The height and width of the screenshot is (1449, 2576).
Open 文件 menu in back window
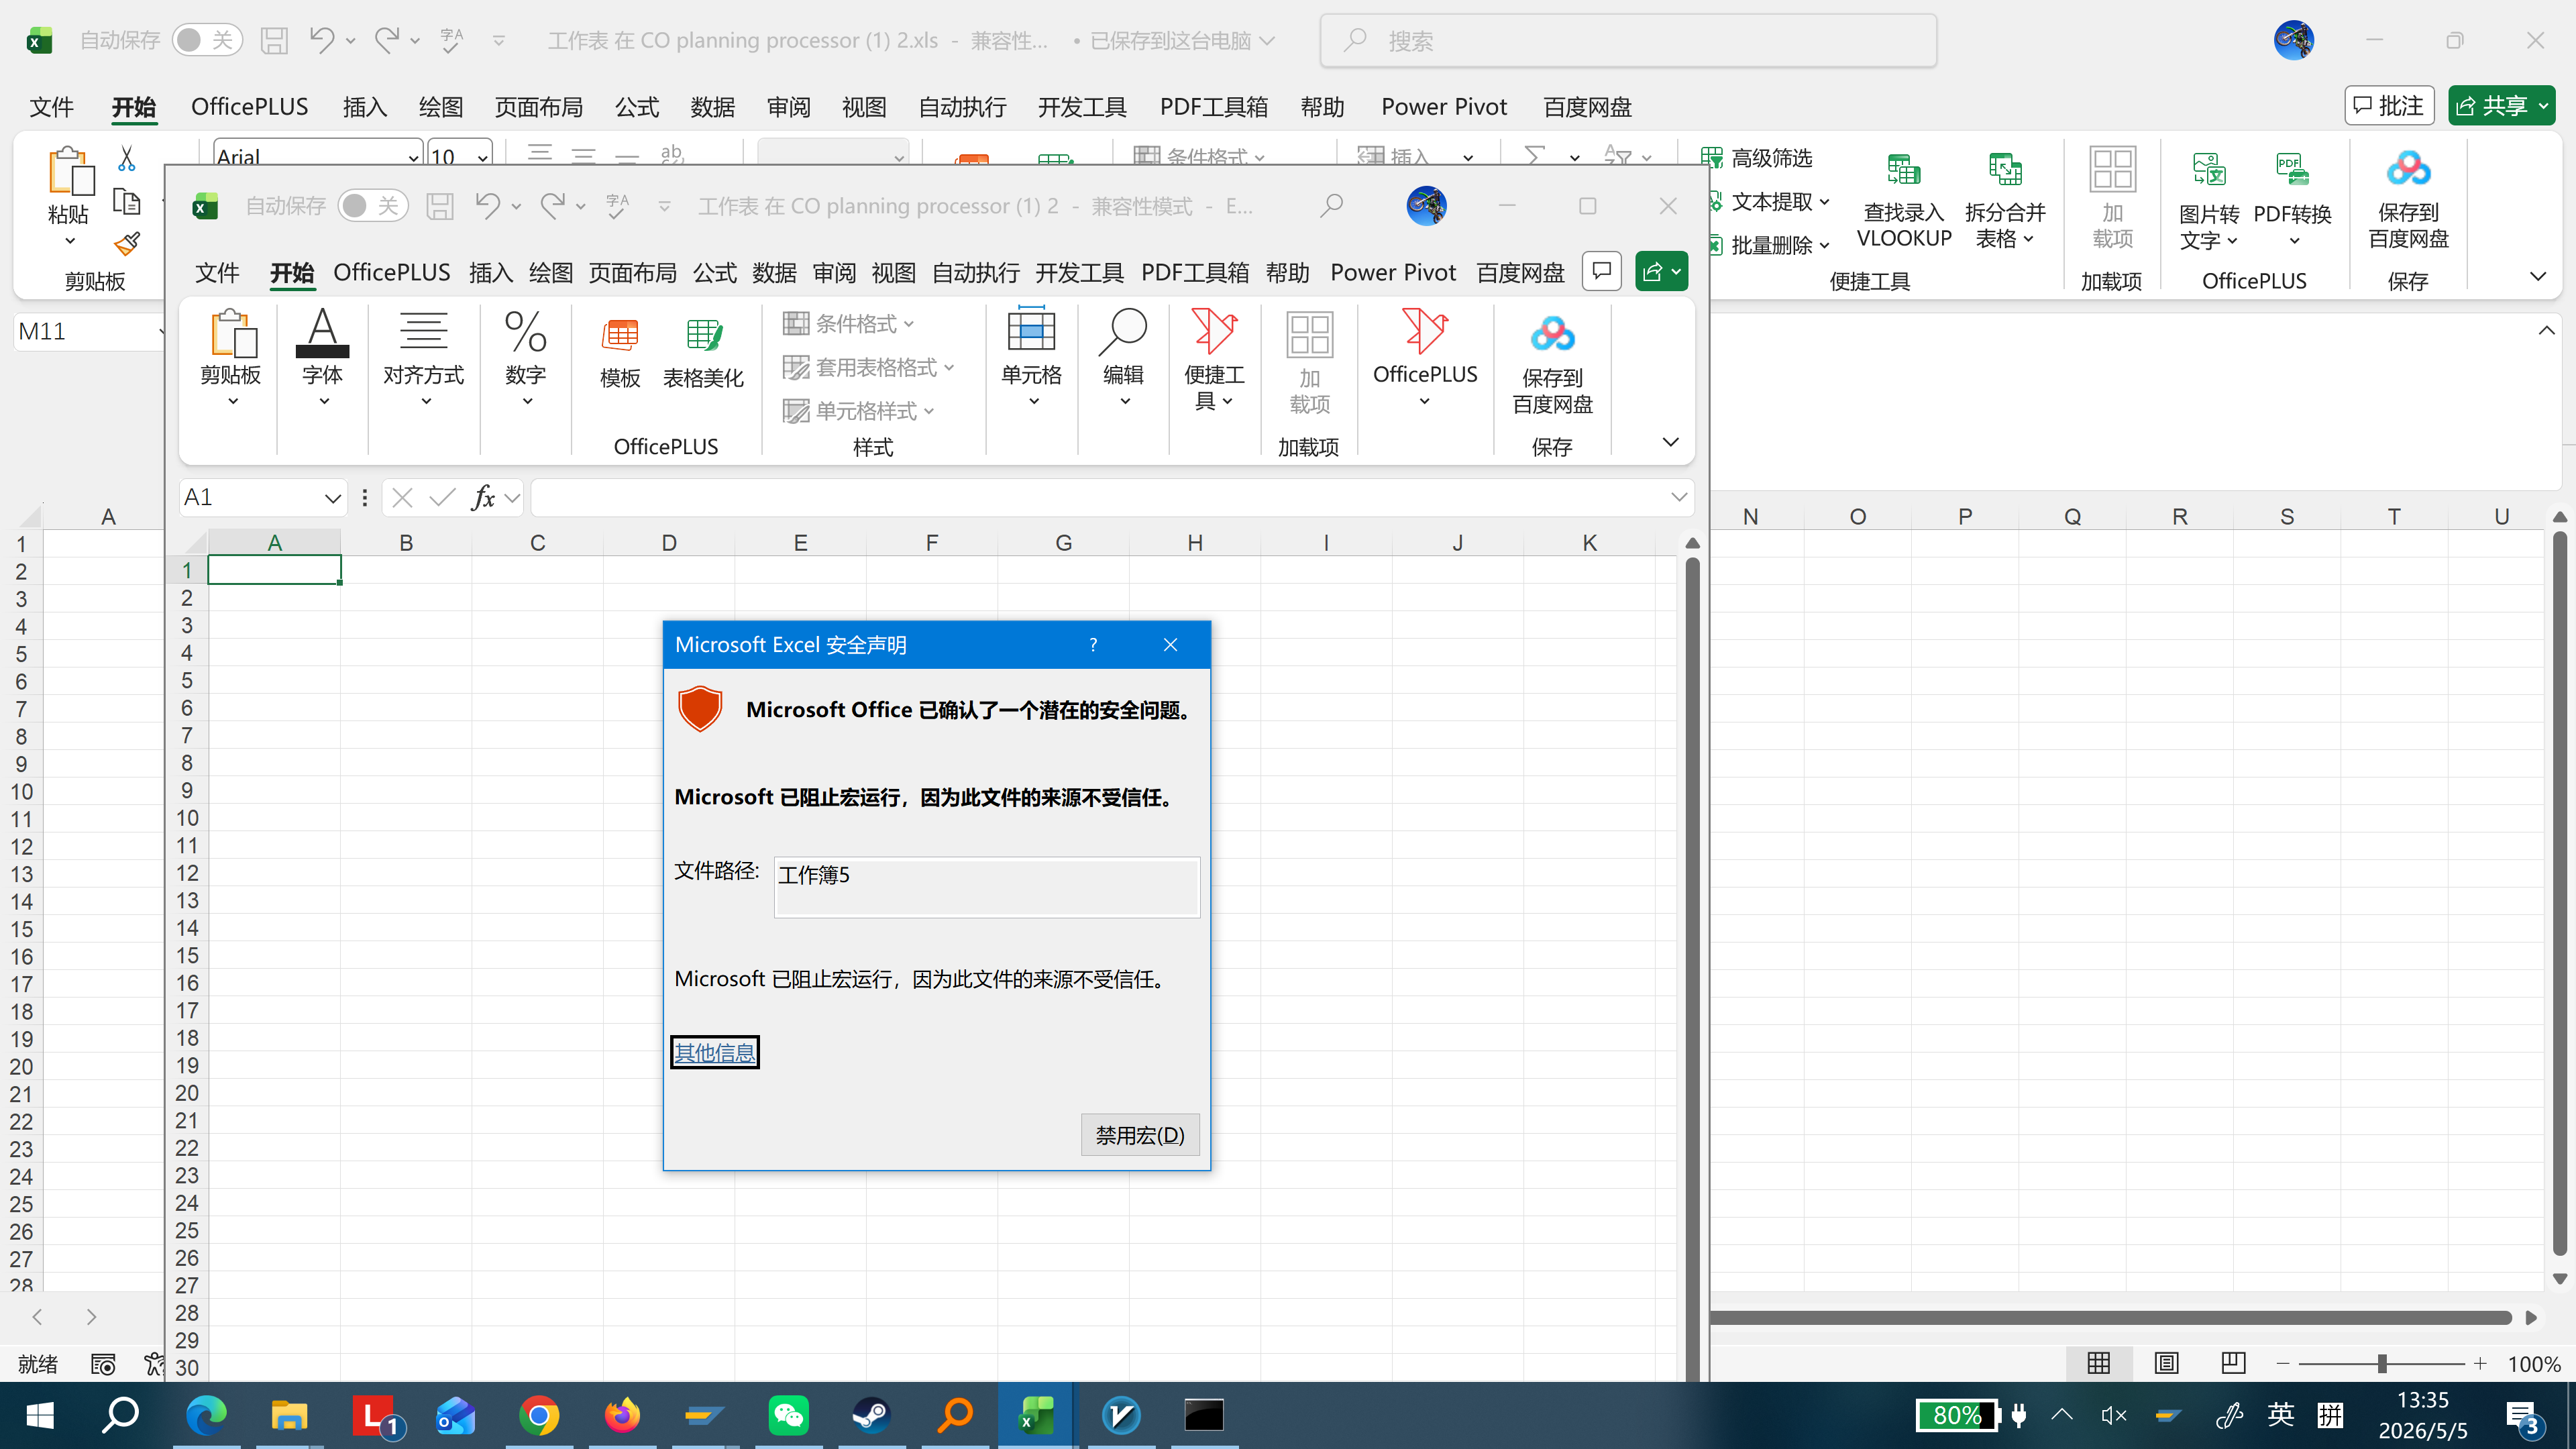point(52,107)
